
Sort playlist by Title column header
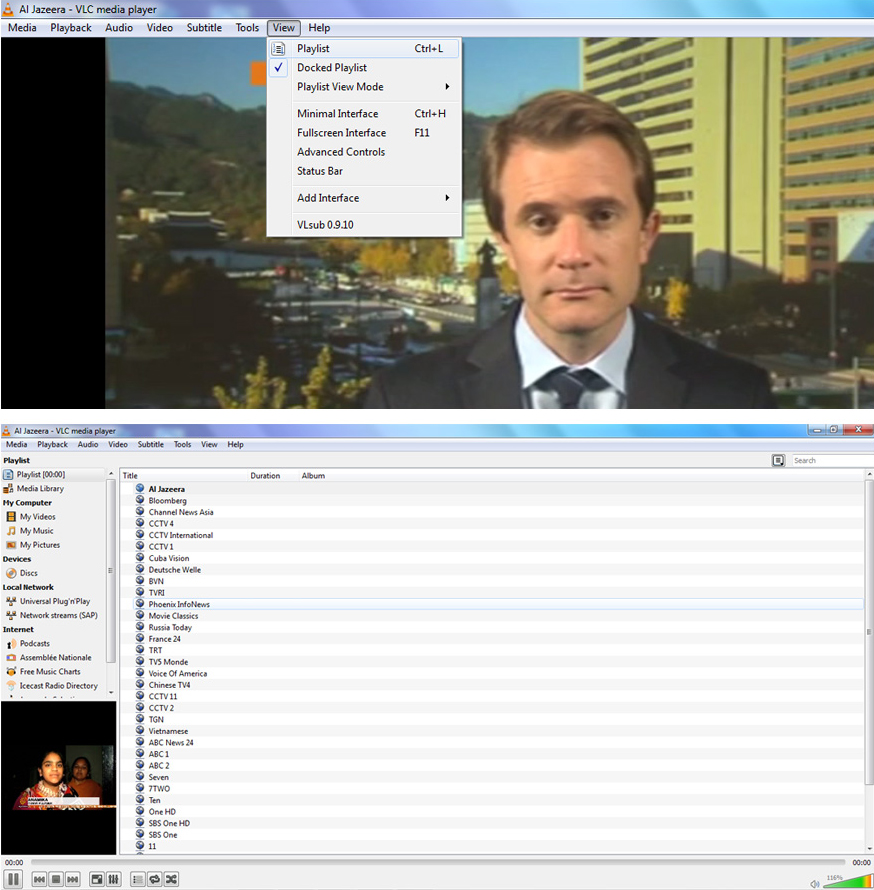(x=183, y=476)
